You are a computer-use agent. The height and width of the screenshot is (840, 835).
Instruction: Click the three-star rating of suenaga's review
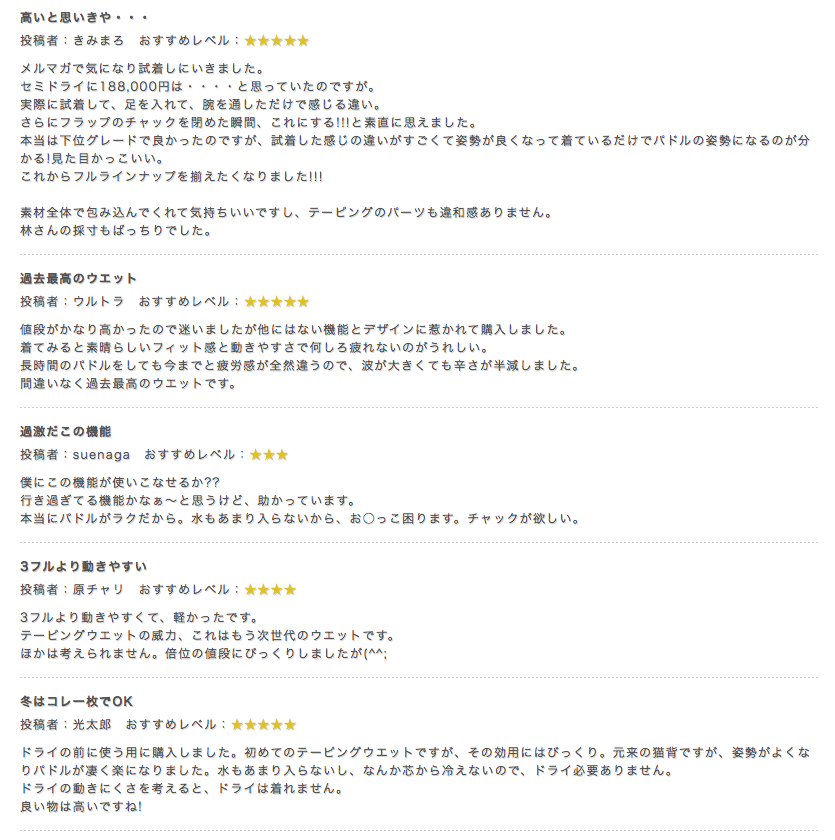click(x=269, y=455)
